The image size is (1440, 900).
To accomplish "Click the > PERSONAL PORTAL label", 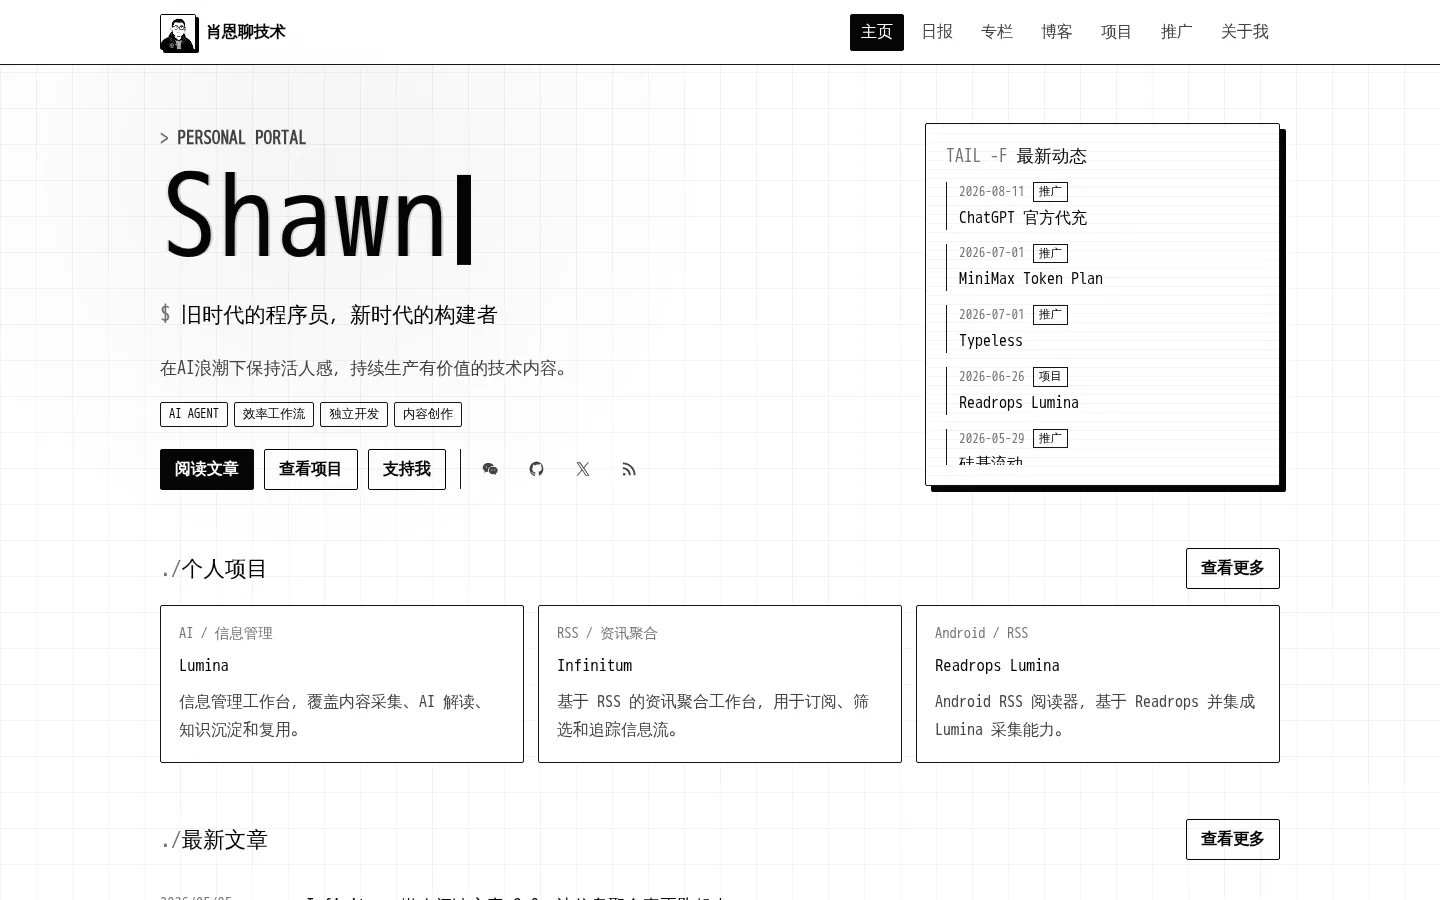I will [233, 138].
